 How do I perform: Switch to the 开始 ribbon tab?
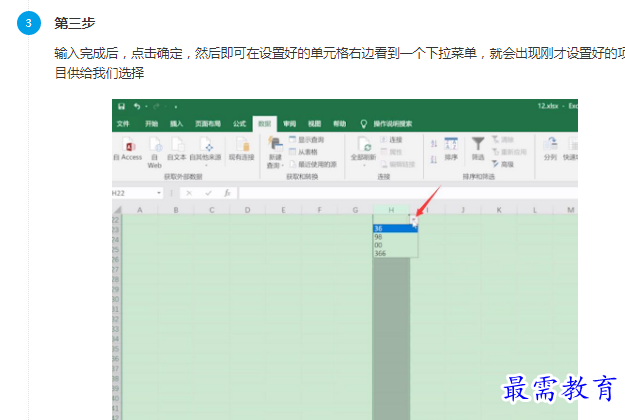[x=151, y=124]
